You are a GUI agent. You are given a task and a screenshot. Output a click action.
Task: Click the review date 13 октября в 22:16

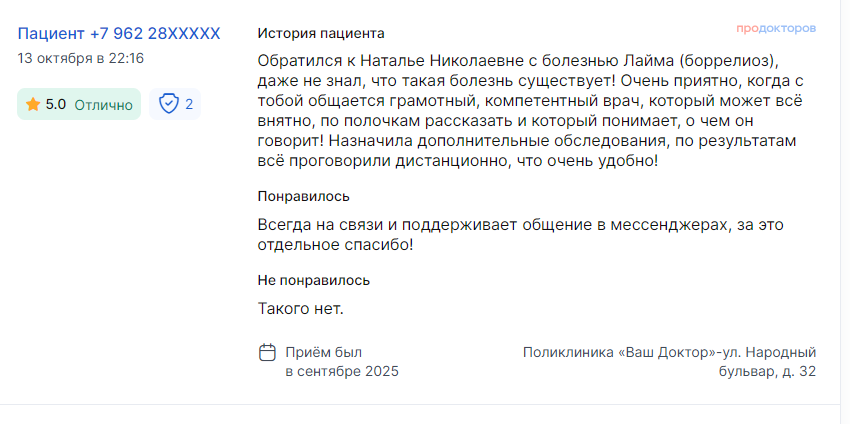[81, 58]
